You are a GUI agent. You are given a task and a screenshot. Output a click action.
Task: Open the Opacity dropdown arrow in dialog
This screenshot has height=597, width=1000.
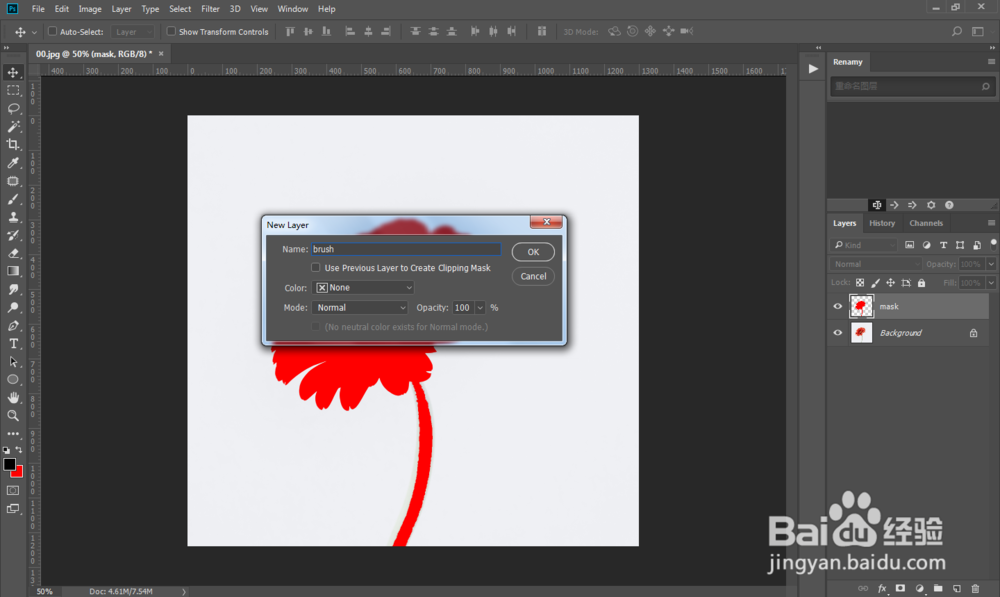tap(480, 307)
